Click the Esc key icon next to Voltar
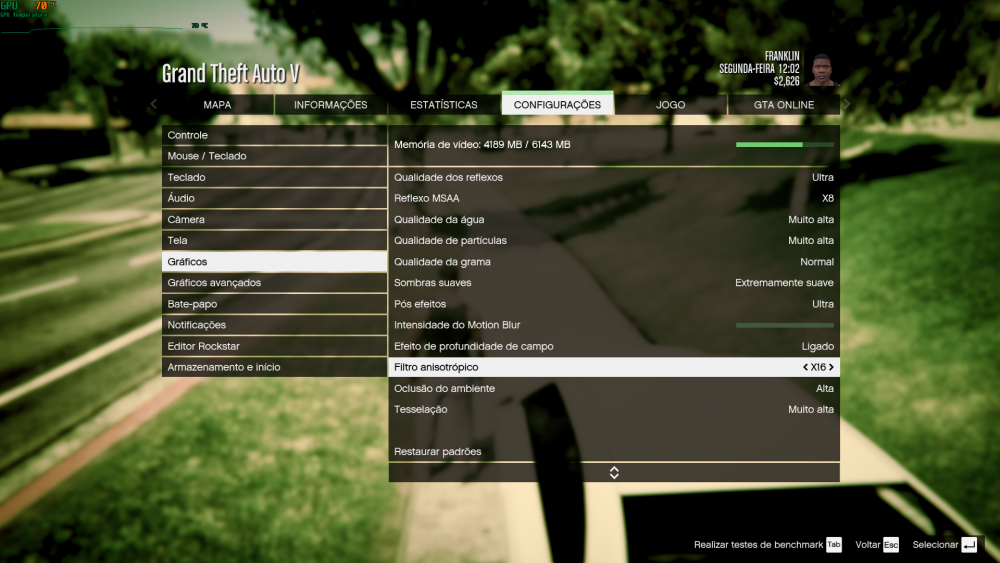 [891, 545]
